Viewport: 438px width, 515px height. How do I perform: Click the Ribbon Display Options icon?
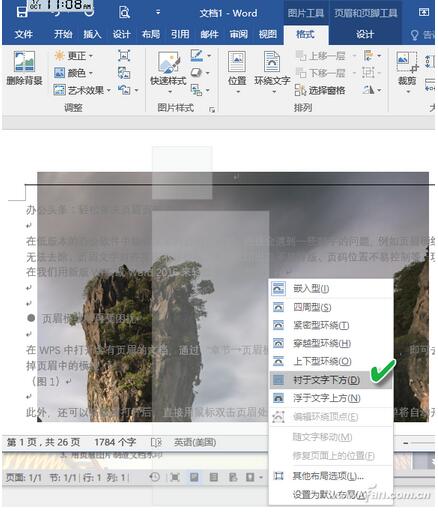[424, 12]
